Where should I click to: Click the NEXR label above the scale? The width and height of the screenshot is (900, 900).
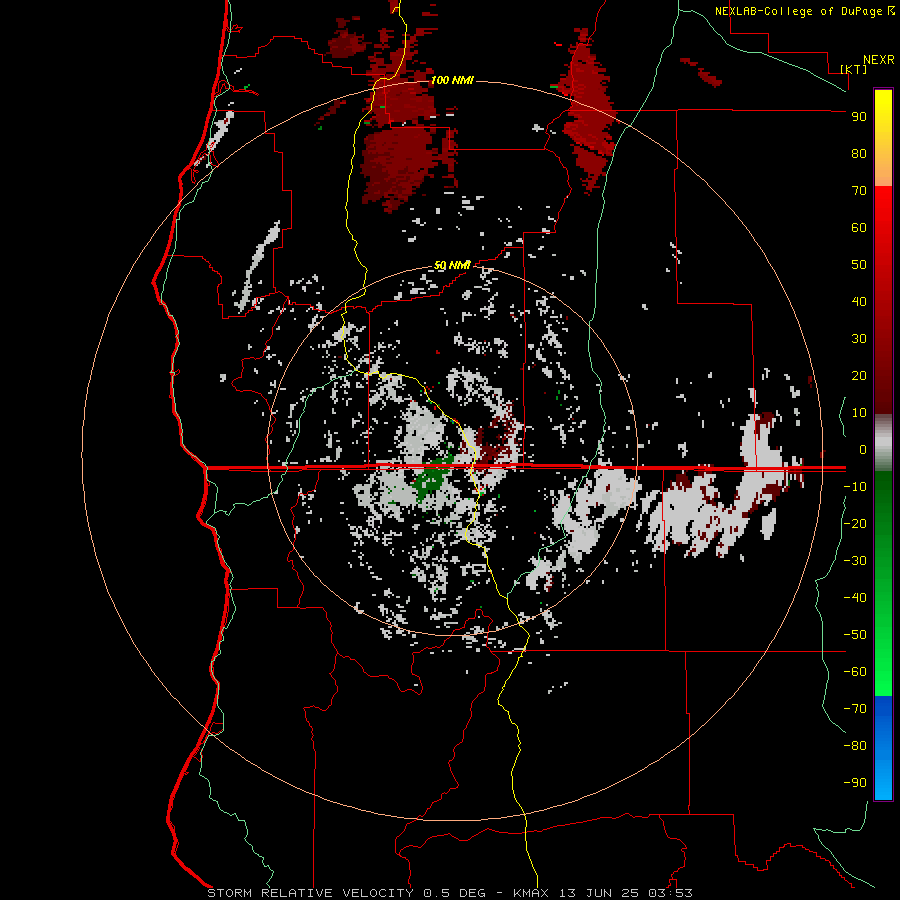coord(878,60)
